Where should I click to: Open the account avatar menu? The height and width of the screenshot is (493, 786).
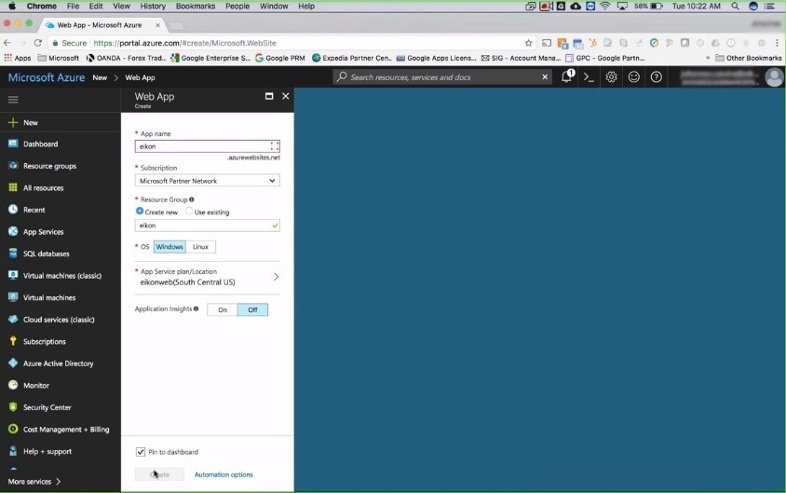point(774,77)
